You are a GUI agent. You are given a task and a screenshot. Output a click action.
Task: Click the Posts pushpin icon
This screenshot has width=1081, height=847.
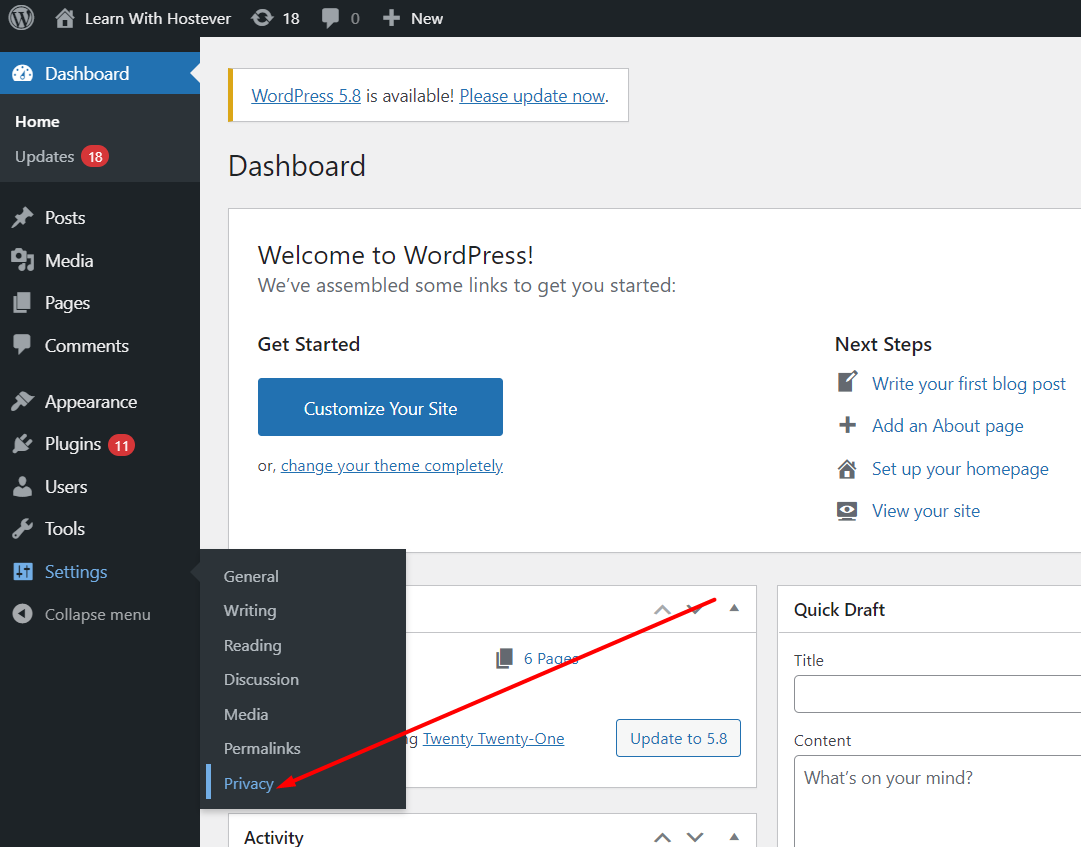pyautogui.click(x=22, y=218)
